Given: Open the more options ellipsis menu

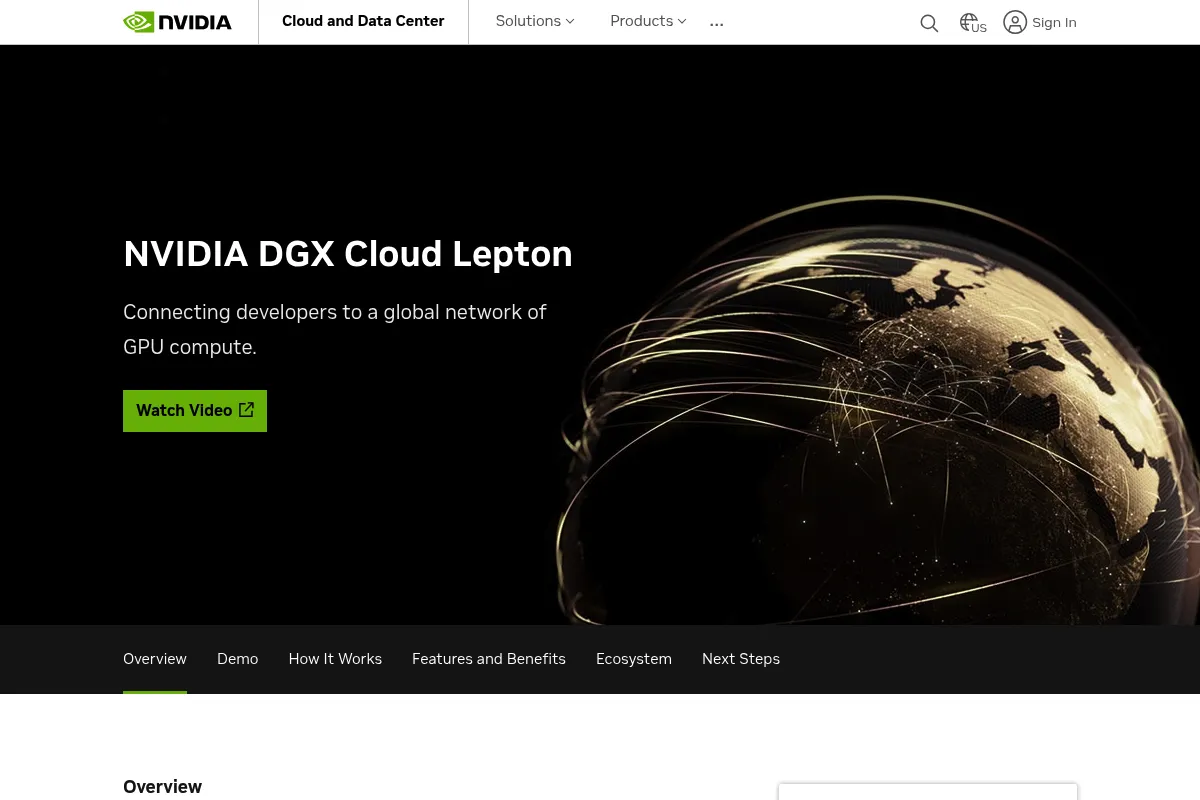Looking at the screenshot, I should tap(716, 23).
